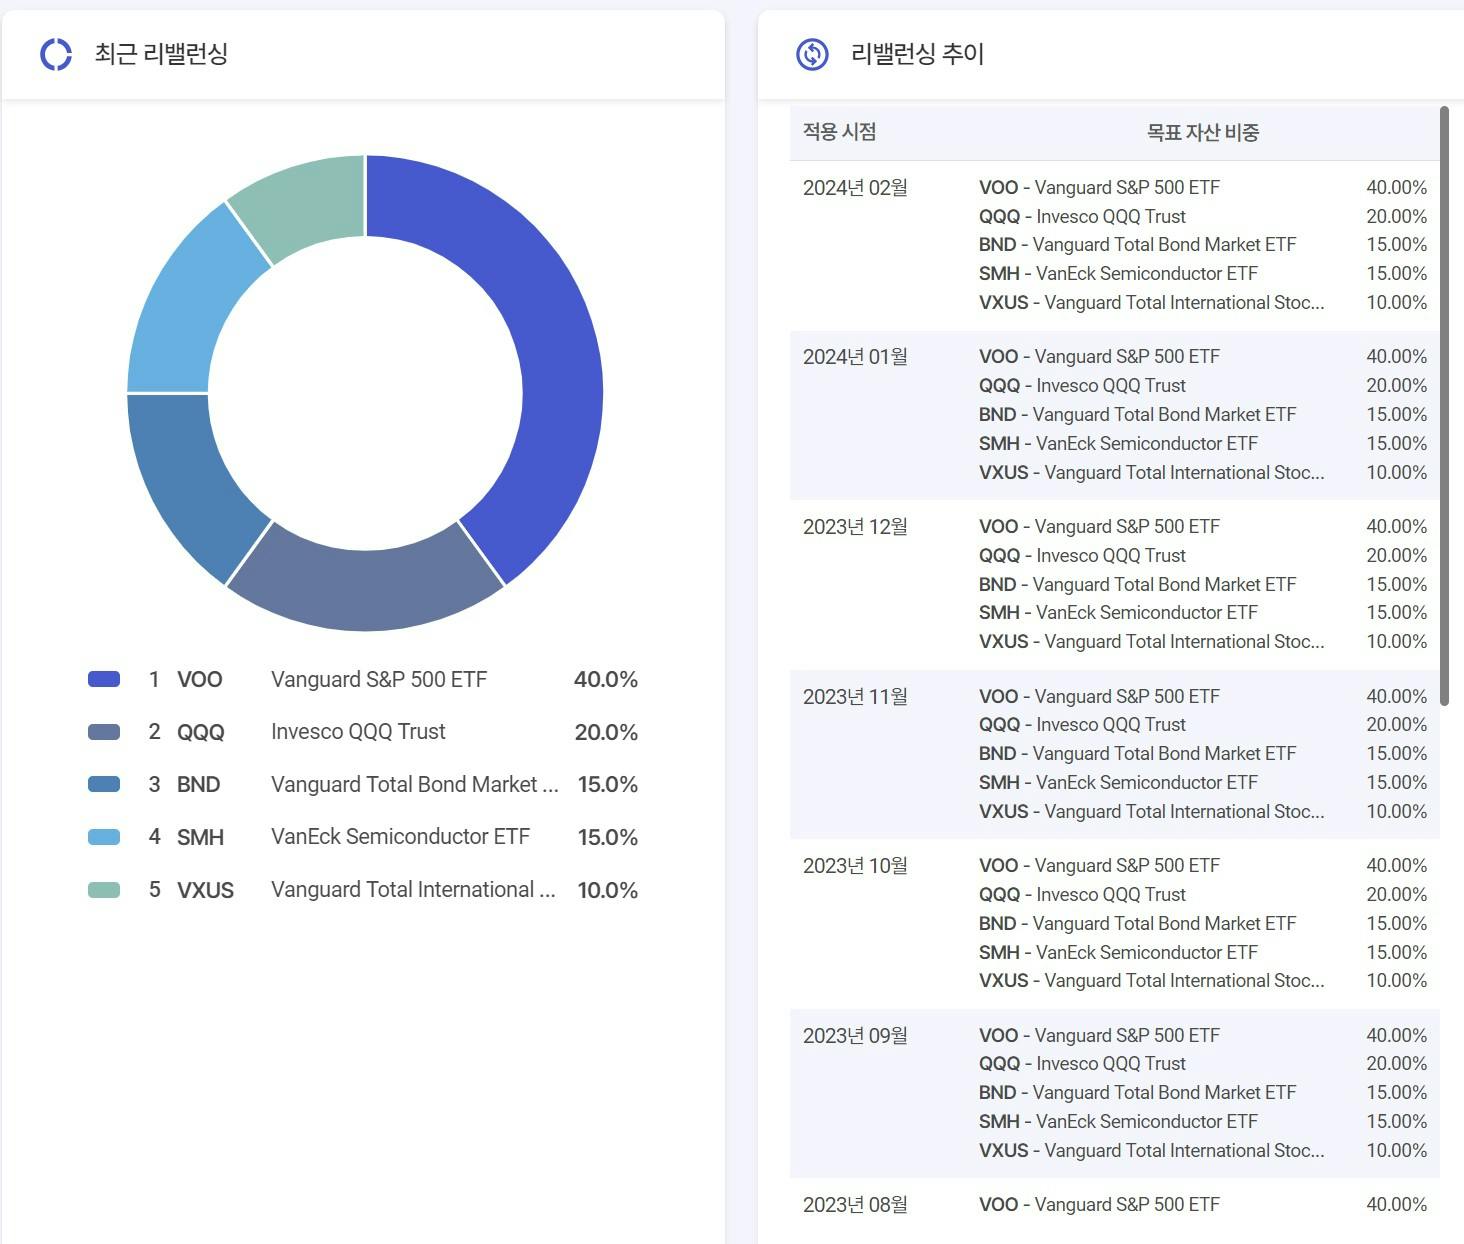The height and width of the screenshot is (1244, 1464).
Task: Click the 40.00% weight under 2023년 08월
Action: 1397,1205
